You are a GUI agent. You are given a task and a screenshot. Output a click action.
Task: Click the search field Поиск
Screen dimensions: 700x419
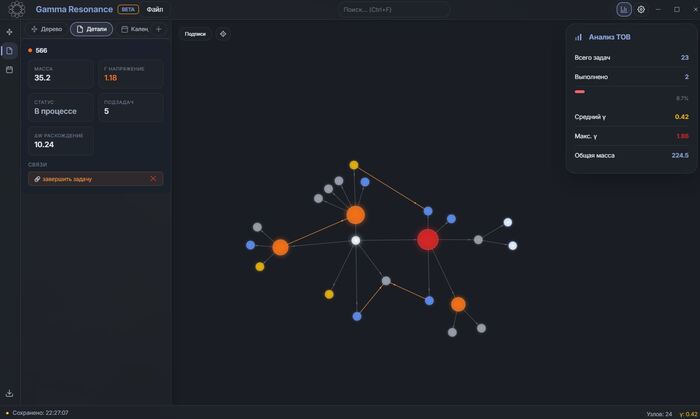(394, 9)
